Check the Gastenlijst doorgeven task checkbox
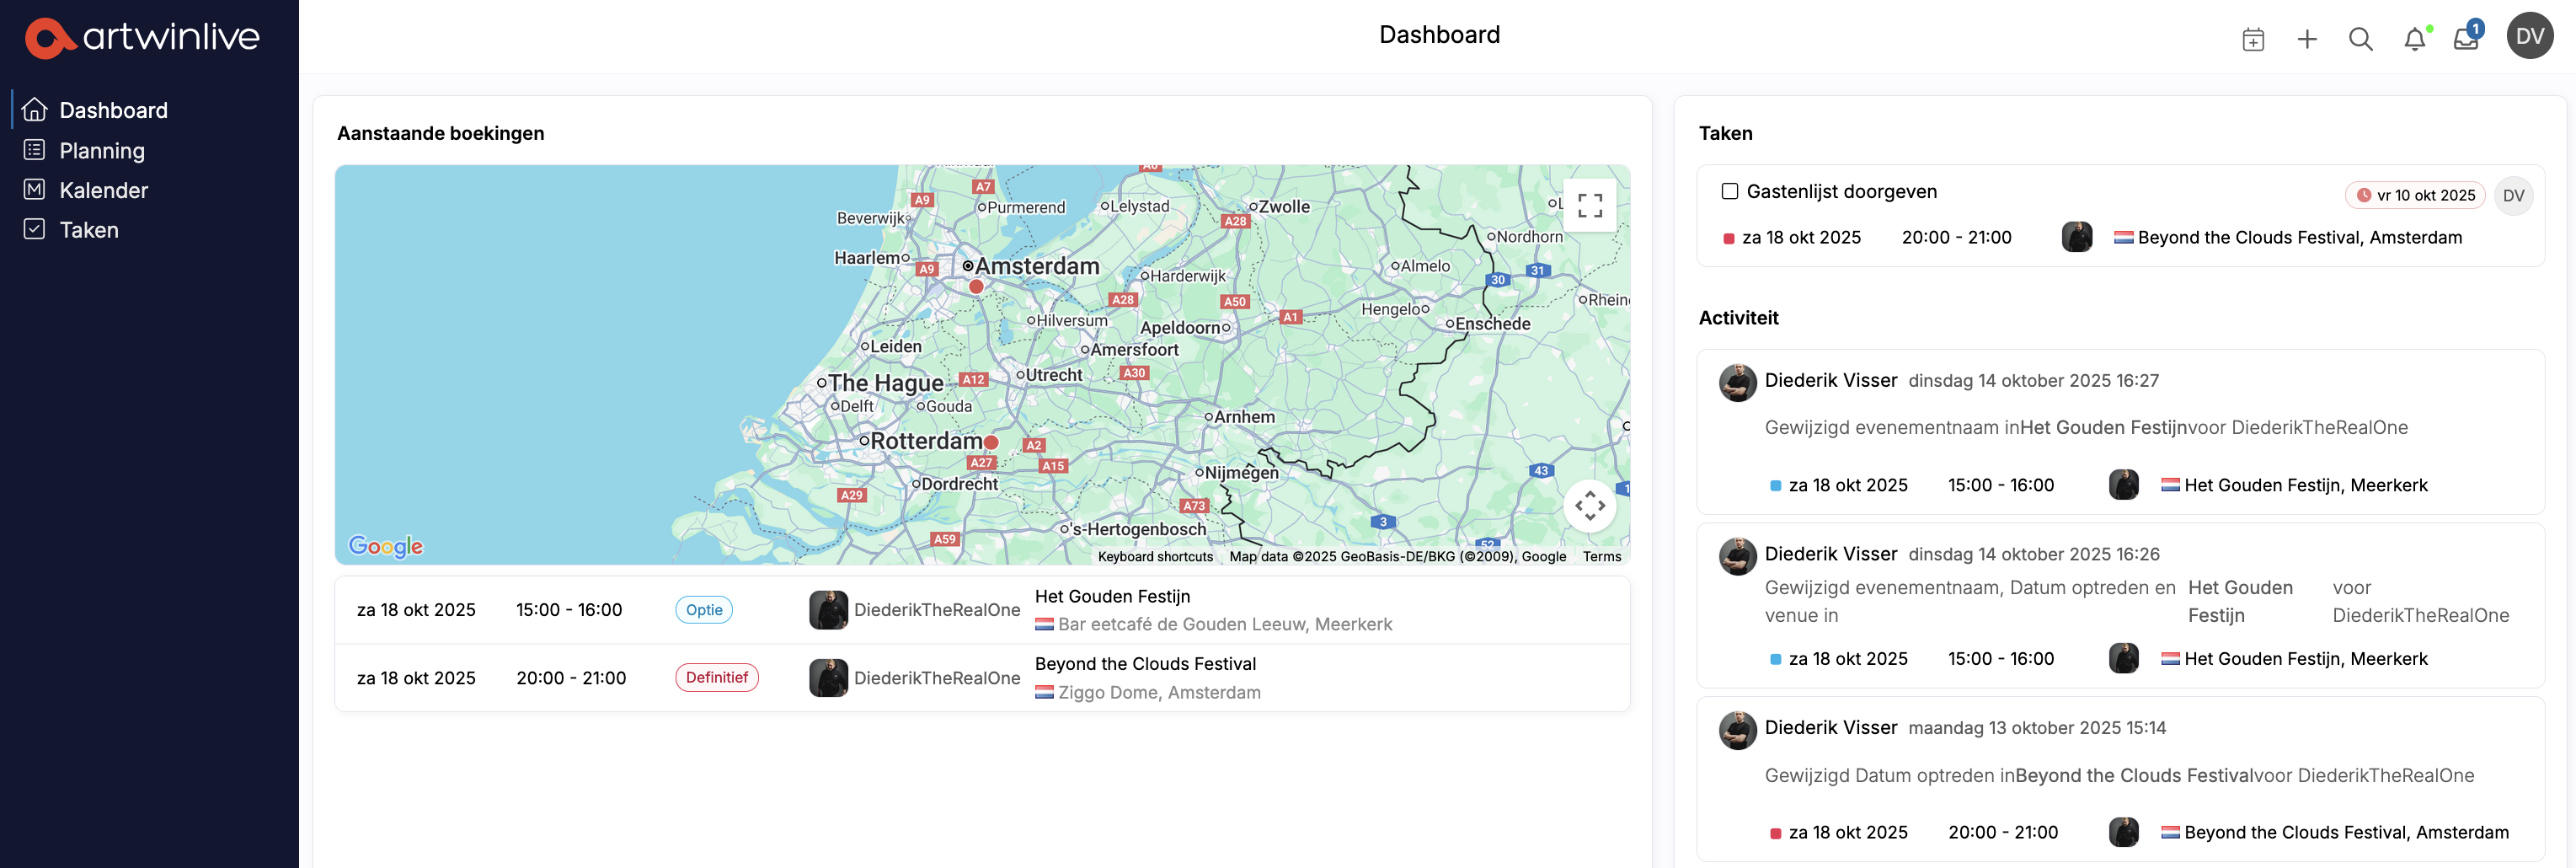Viewport: 2576px width, 868px height. 1729,191
